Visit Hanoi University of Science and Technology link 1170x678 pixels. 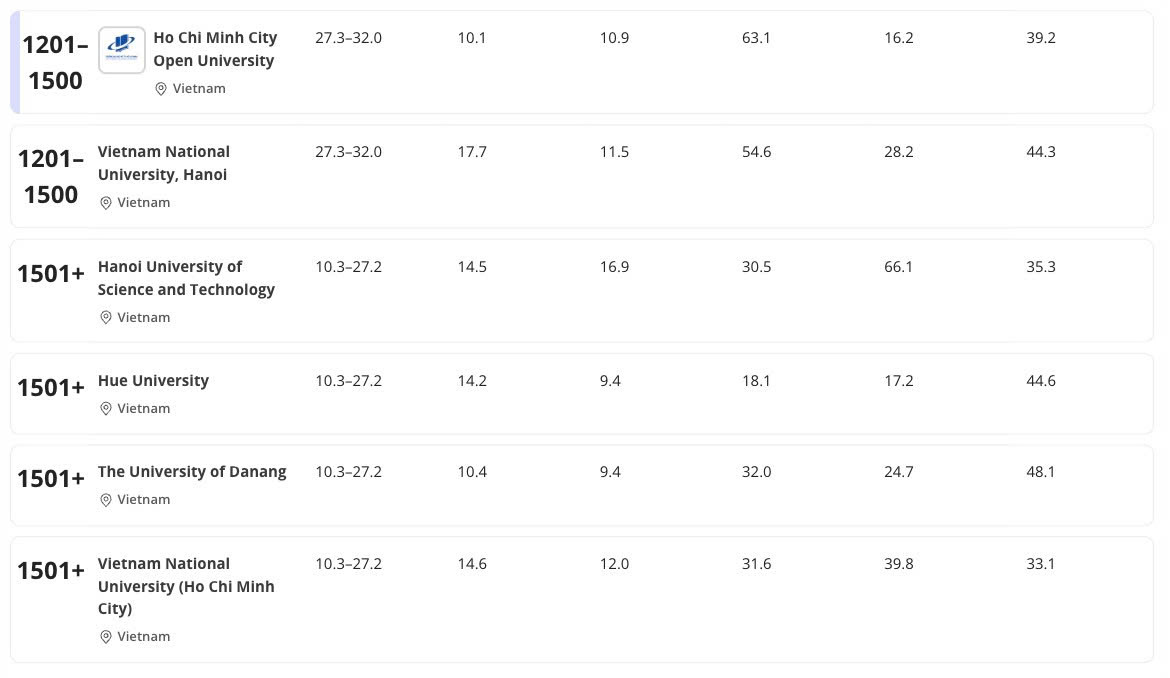(x=186, y=278)
